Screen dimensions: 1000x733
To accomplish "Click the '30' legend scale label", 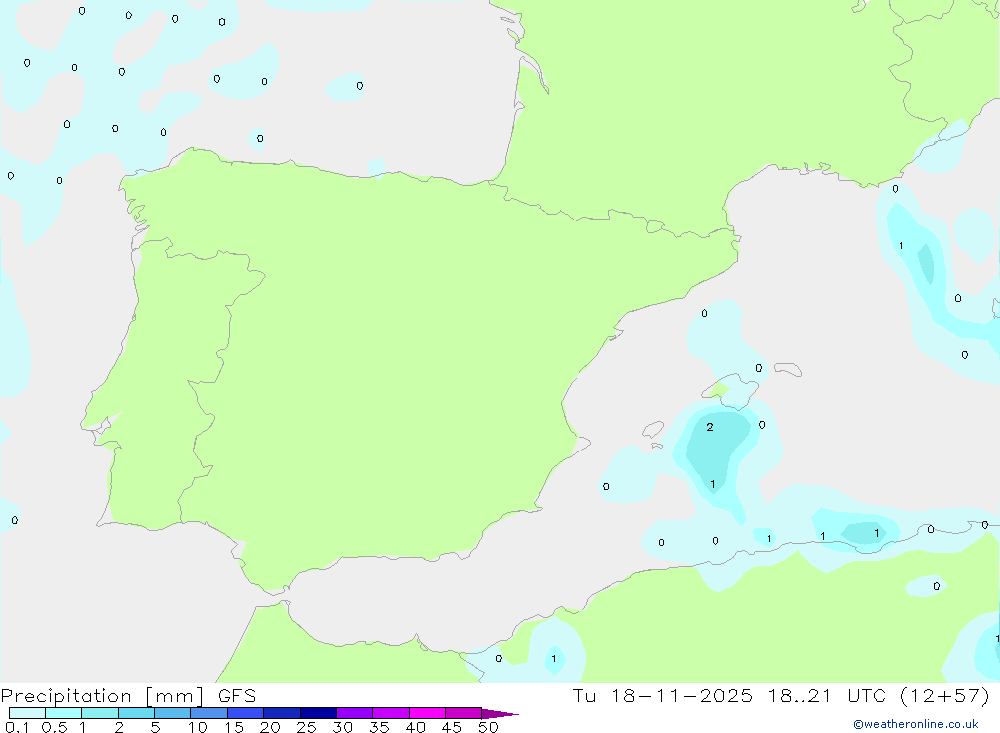I will click(343, 727).
